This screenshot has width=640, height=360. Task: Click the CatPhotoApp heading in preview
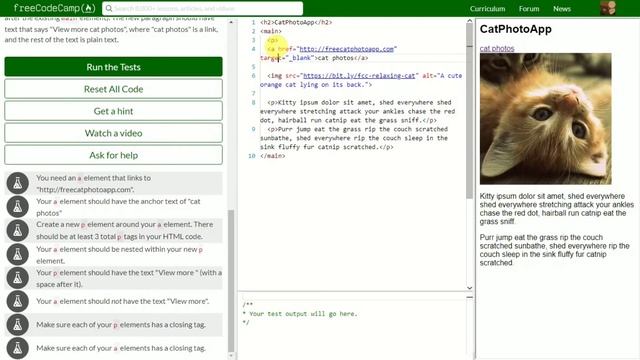pyautogui.click(x=516, y=29)
